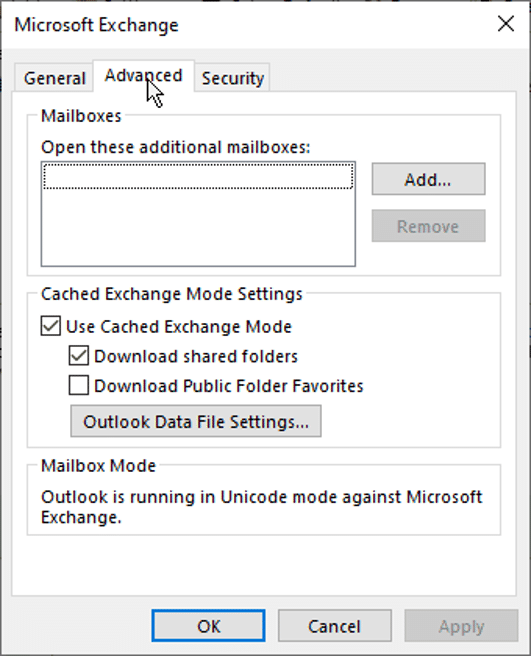Click the 'Download Public Folder Favorites' label text

[x=228, y=386]
